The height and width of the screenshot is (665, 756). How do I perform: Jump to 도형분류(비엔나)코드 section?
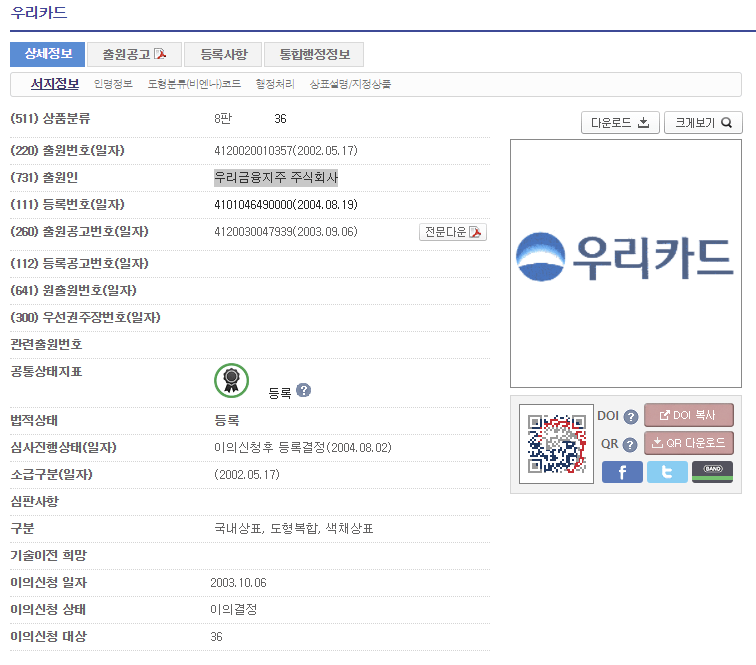(x=194, y=84)
